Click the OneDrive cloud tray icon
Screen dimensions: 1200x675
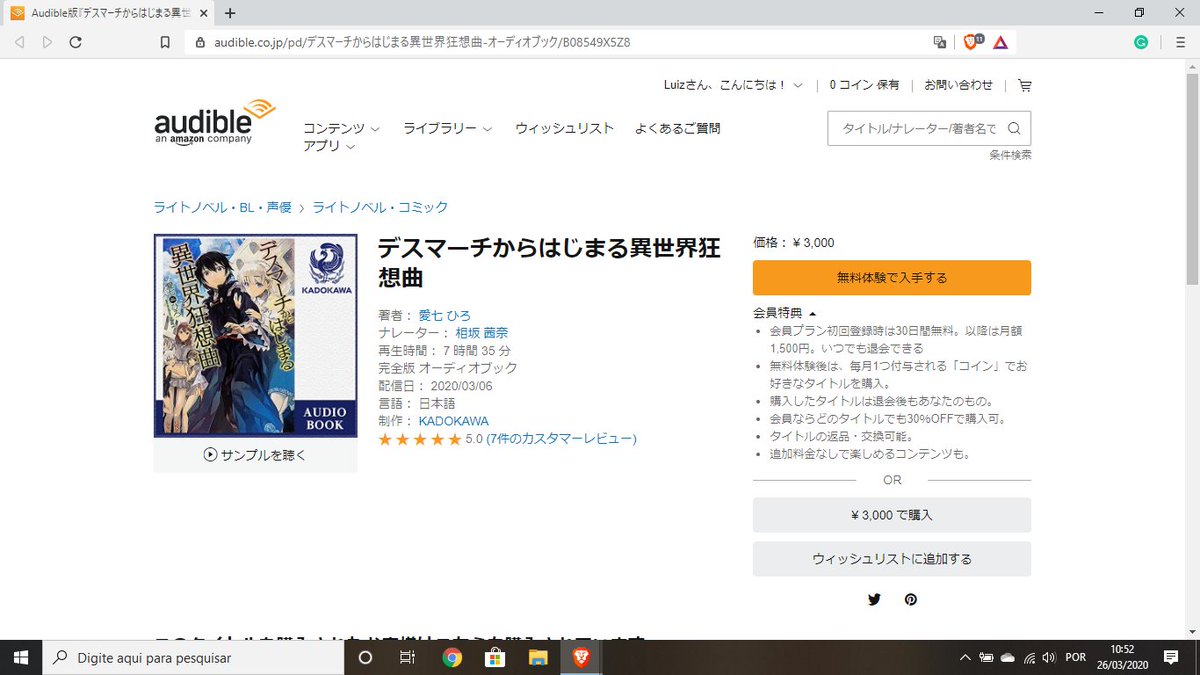pyautogui.click(x=1007, y=657)
